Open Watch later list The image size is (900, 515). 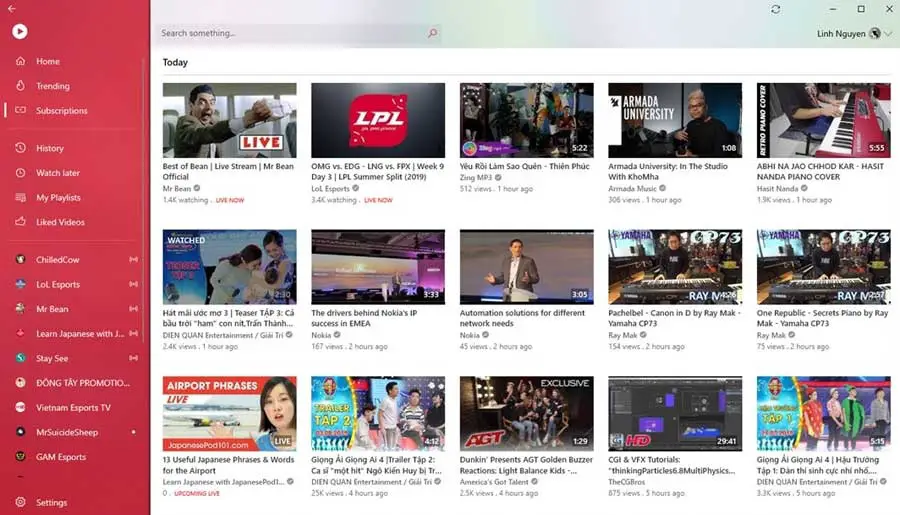click(x=57, y=173)
